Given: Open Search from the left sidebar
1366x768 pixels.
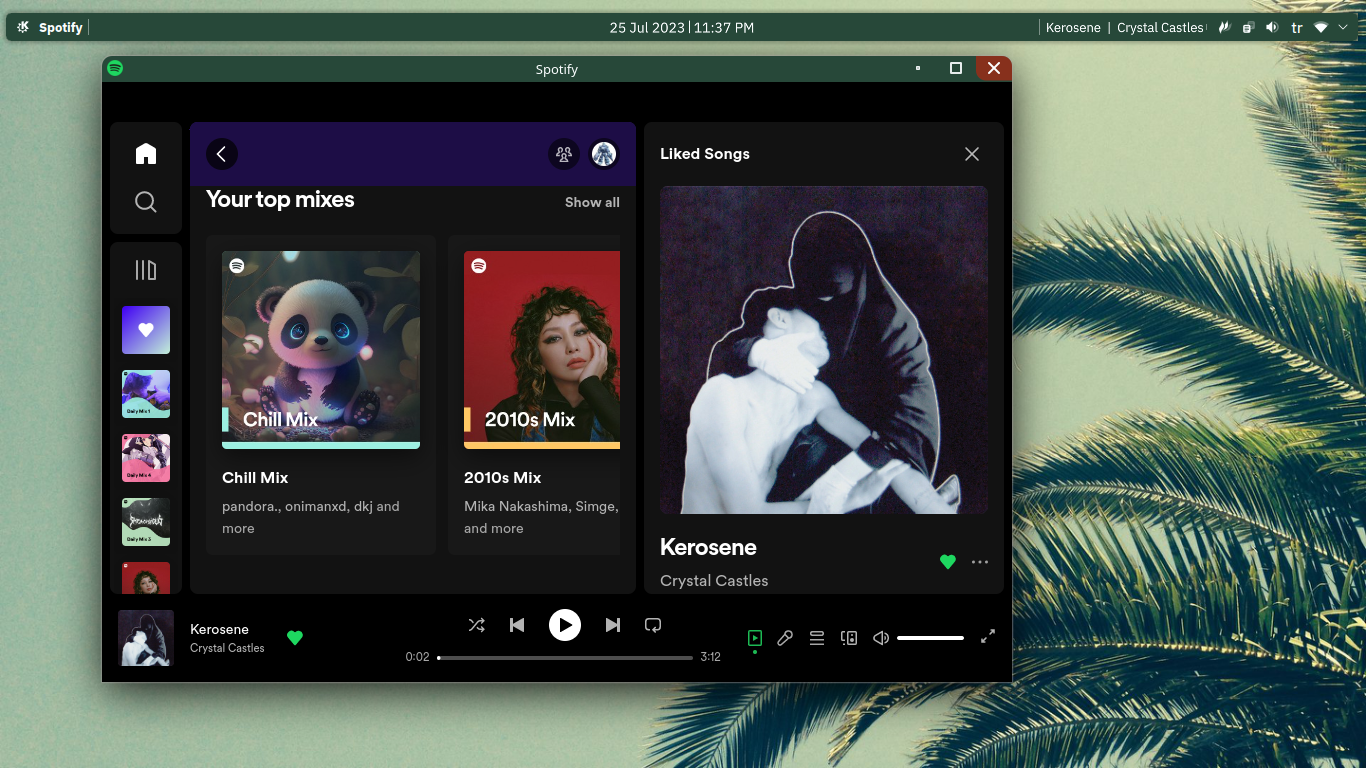Looking at the screenshot, I should pos(146,203).
